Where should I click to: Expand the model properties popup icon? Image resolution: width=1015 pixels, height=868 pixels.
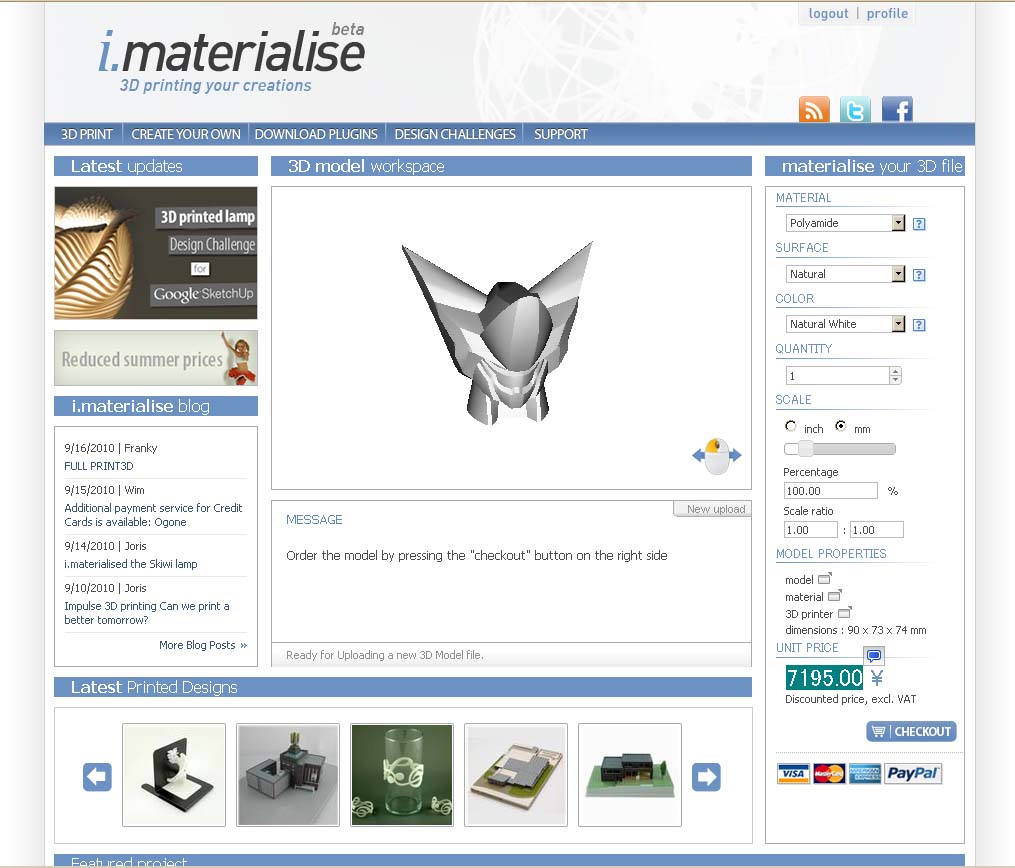(825, 578)
